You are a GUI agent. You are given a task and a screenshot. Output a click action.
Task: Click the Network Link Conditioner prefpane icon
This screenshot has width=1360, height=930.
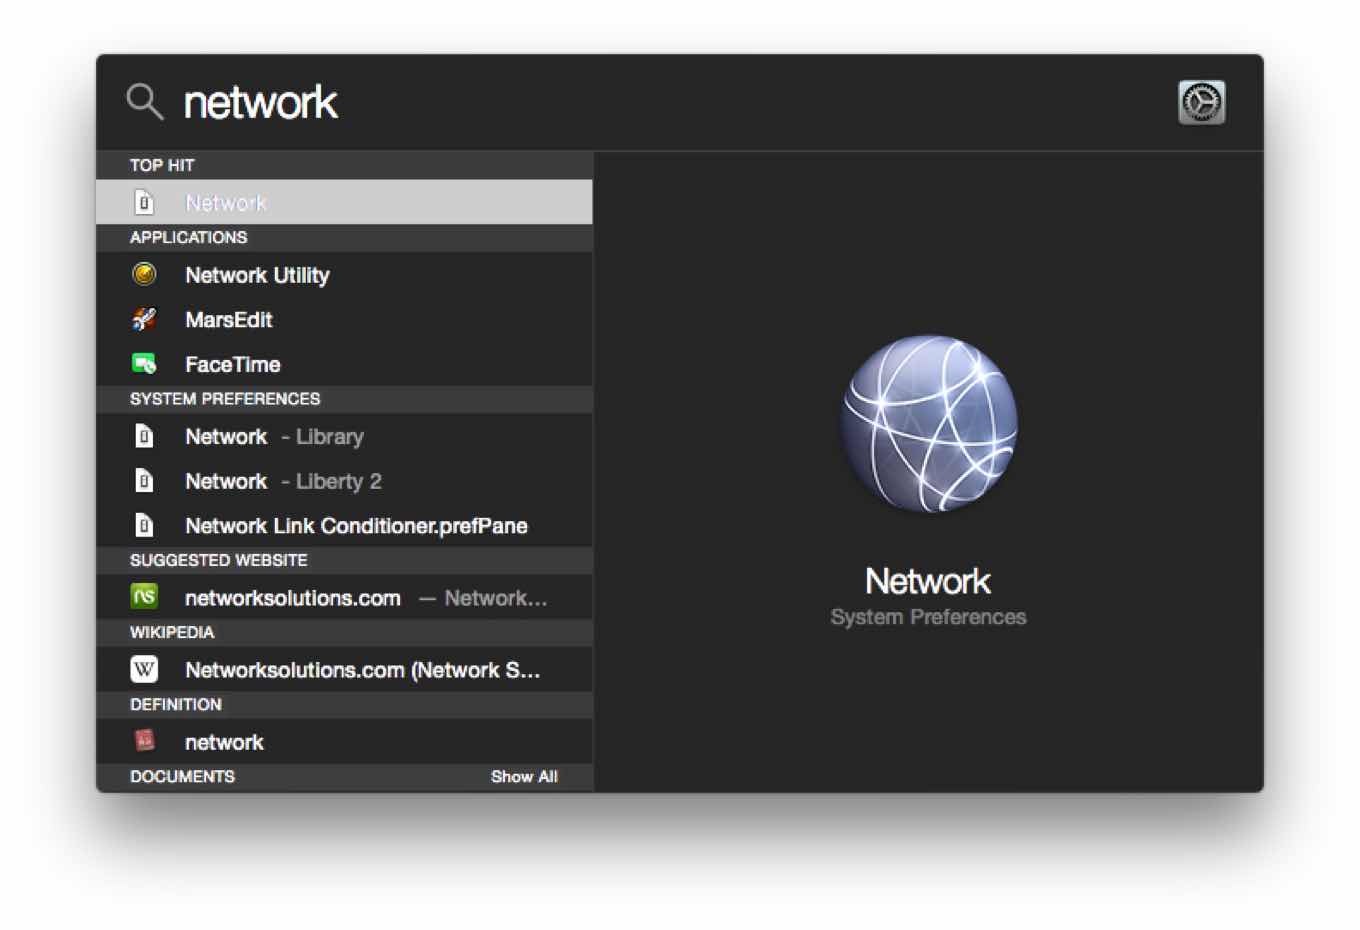click(144, 525)
